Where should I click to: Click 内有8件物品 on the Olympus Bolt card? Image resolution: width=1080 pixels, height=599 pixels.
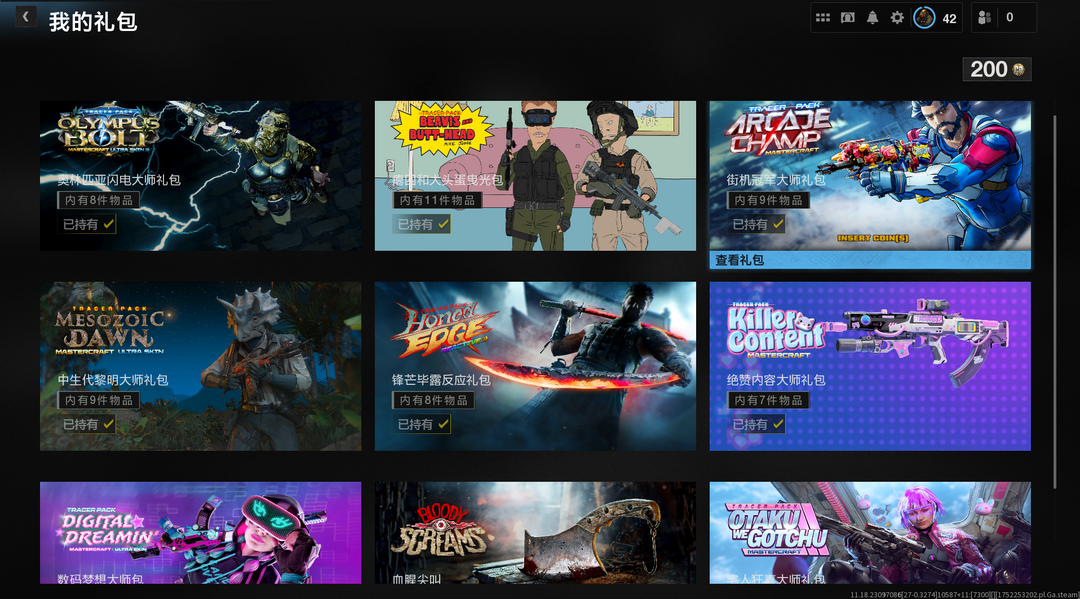[x=98, y=200]
